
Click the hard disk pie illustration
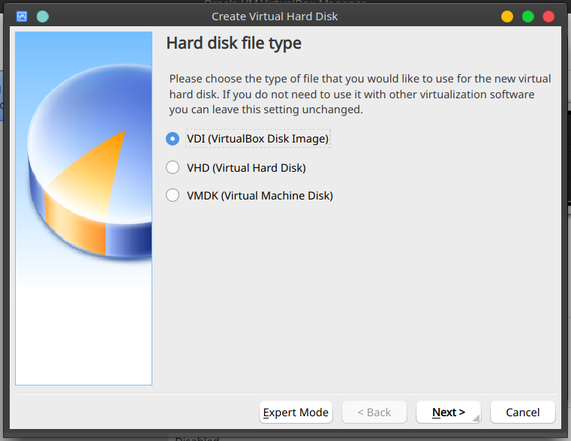90,160
